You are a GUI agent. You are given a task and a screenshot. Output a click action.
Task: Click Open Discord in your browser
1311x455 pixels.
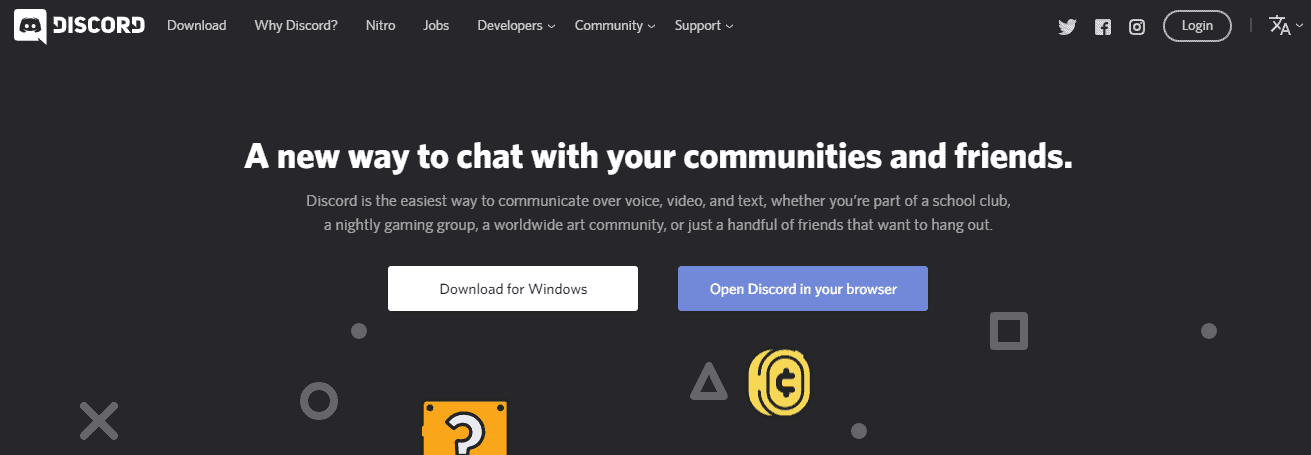(x=802, y=289)
